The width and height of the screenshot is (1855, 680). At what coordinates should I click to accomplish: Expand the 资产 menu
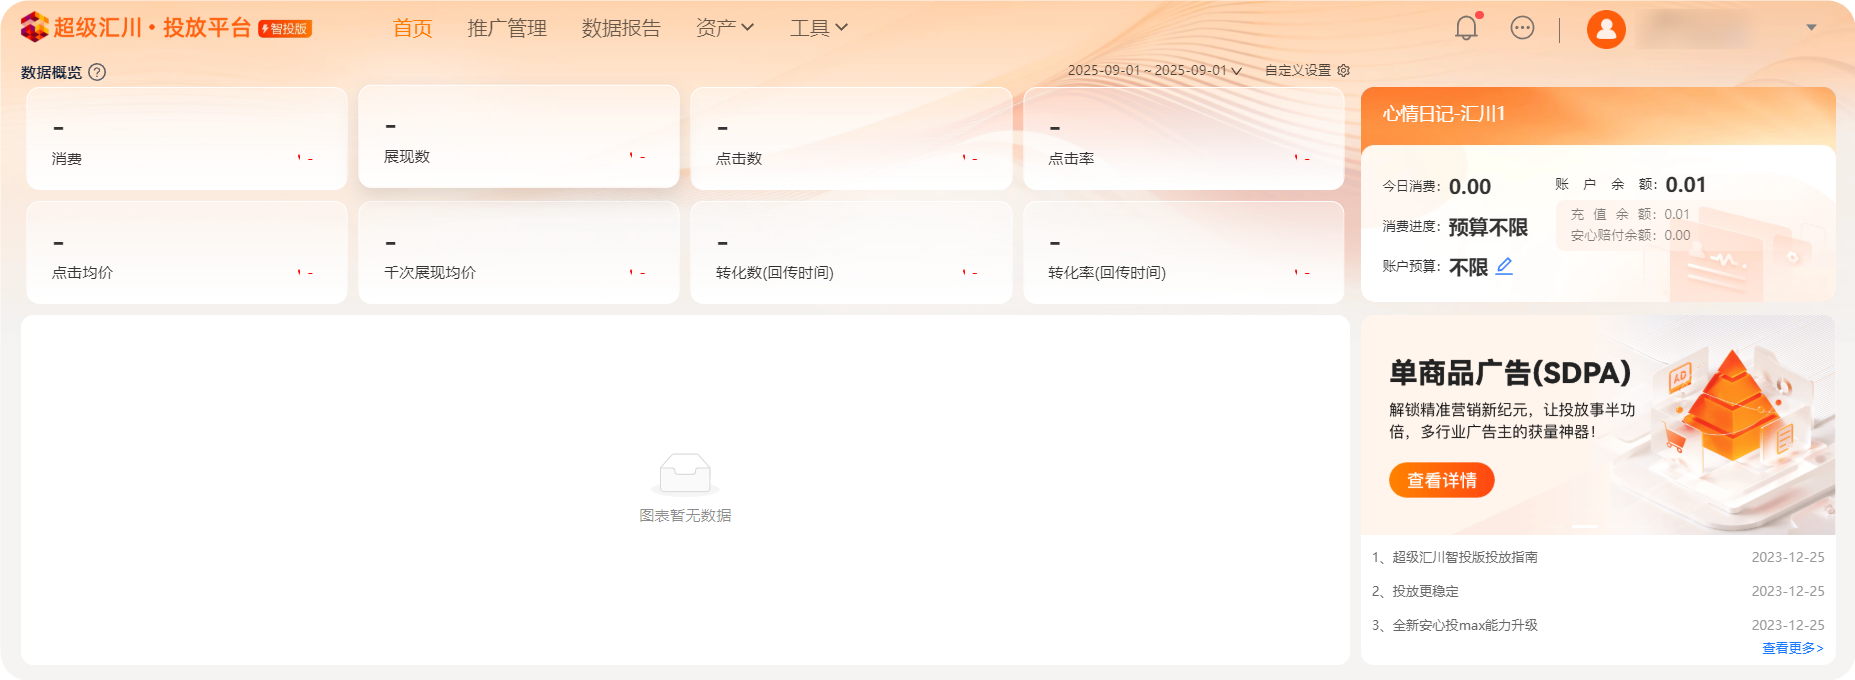(x=725, y=28)
